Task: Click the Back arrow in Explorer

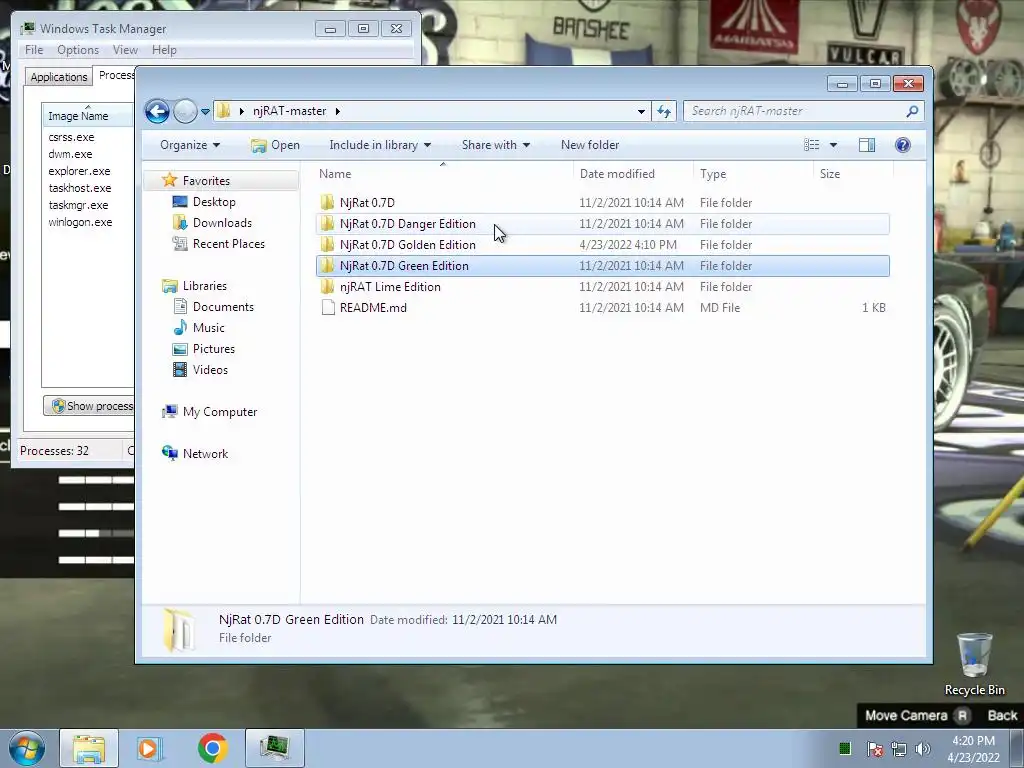Action: [157, 112]
